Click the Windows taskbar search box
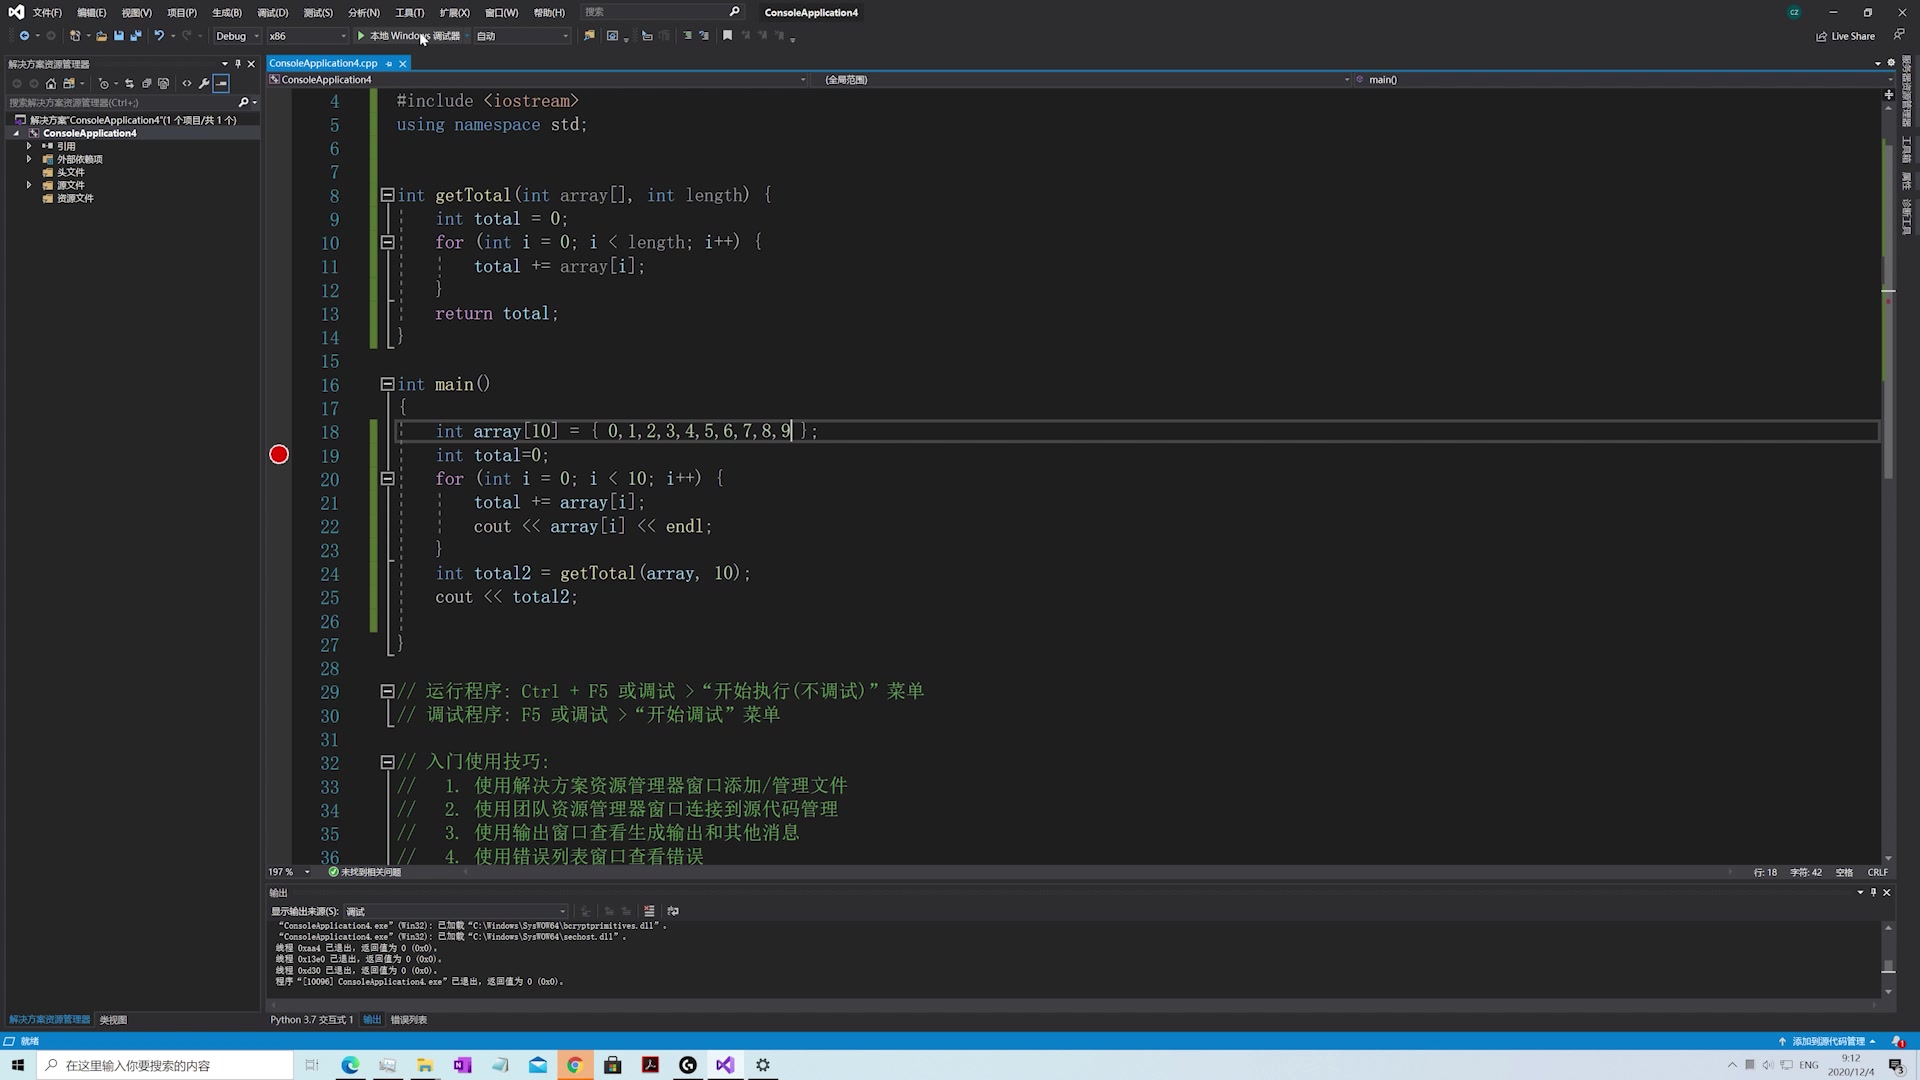The width and height of the screenshot is (1920, 1080). [165, 1065]
